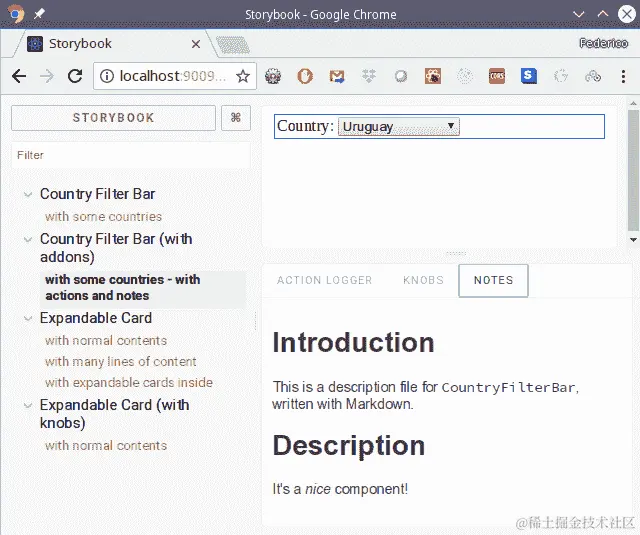The image size is (640, 535).
Task: Switch to the Action Logger tab
Action: click(x=324, y=280)
